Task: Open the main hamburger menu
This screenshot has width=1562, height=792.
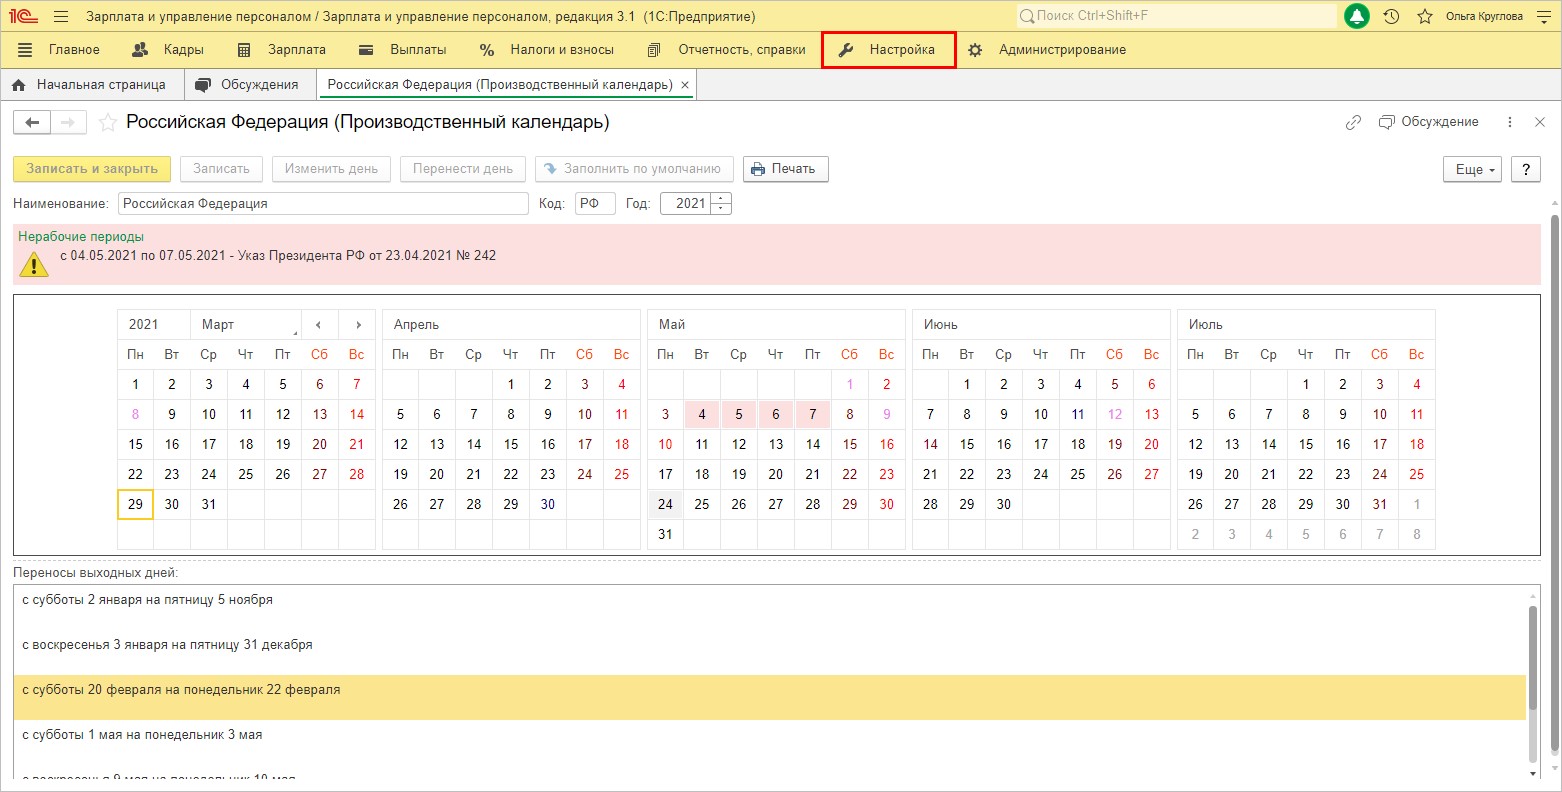Action: [61, 16]
